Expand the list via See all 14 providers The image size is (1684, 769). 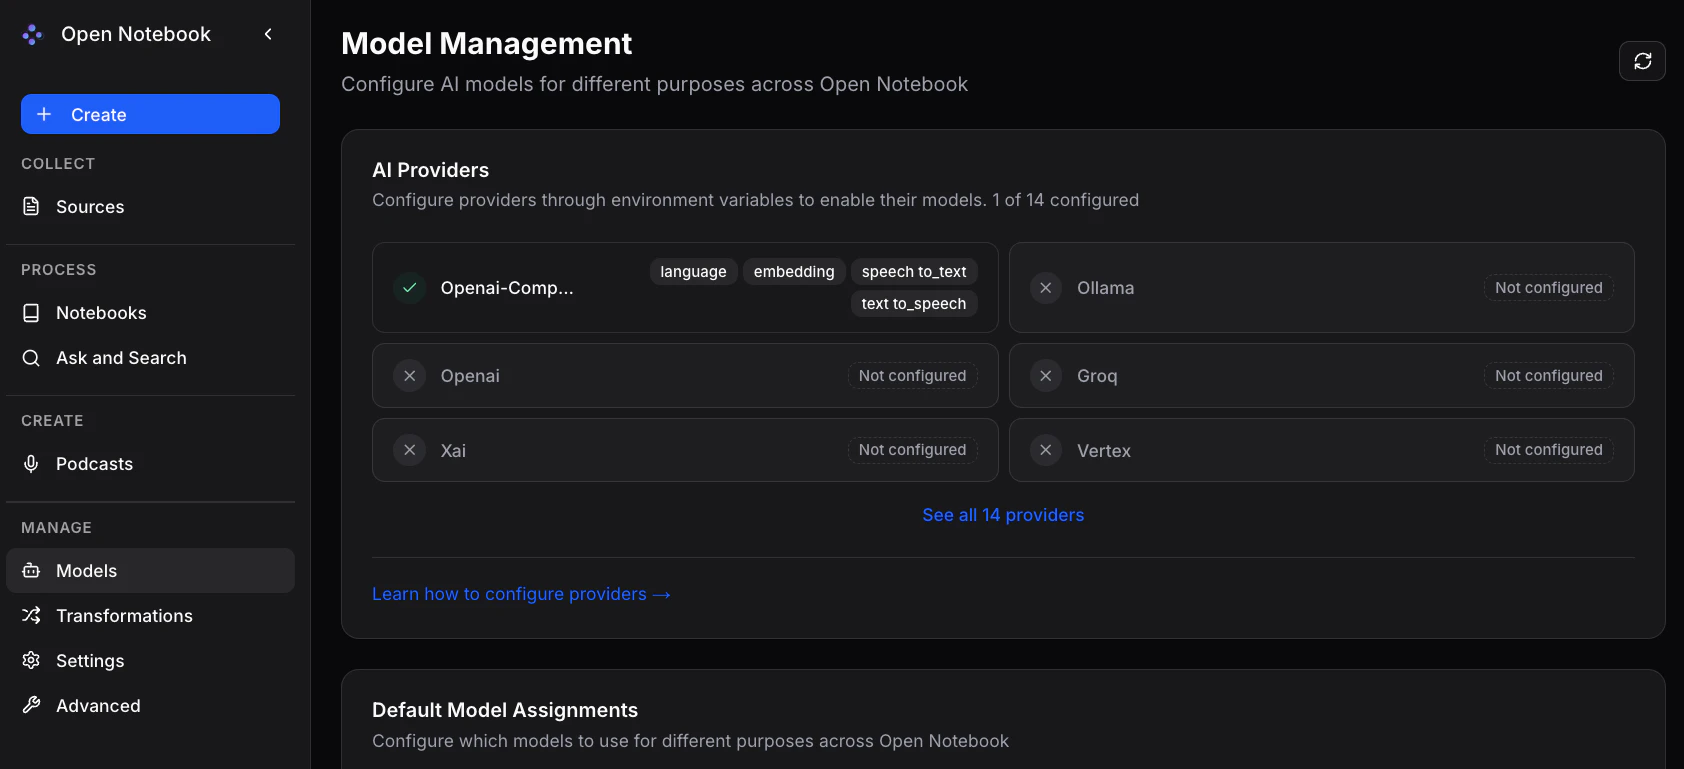click(x=1003, y=515)
